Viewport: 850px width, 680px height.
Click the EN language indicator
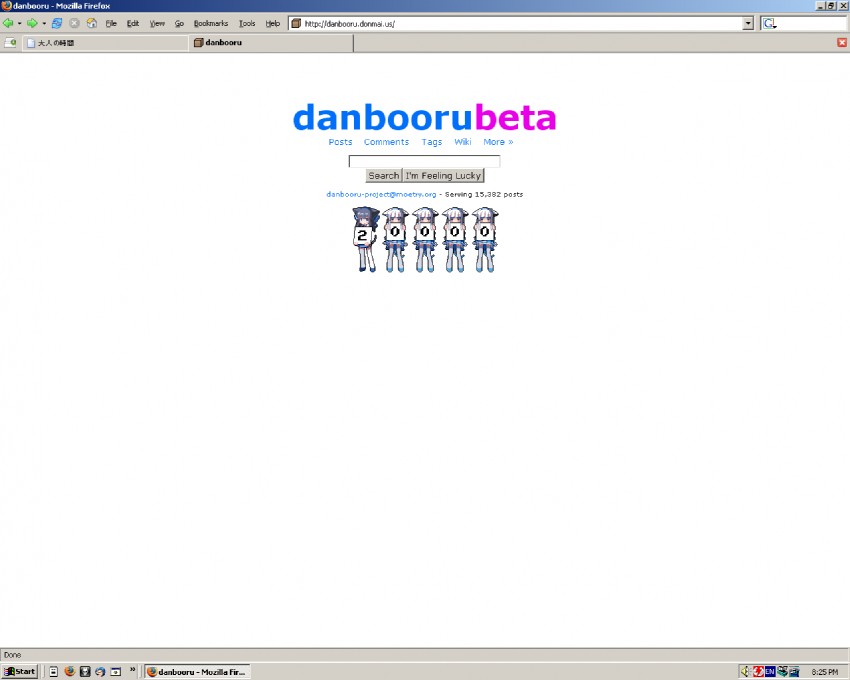[x=770, y=672]
